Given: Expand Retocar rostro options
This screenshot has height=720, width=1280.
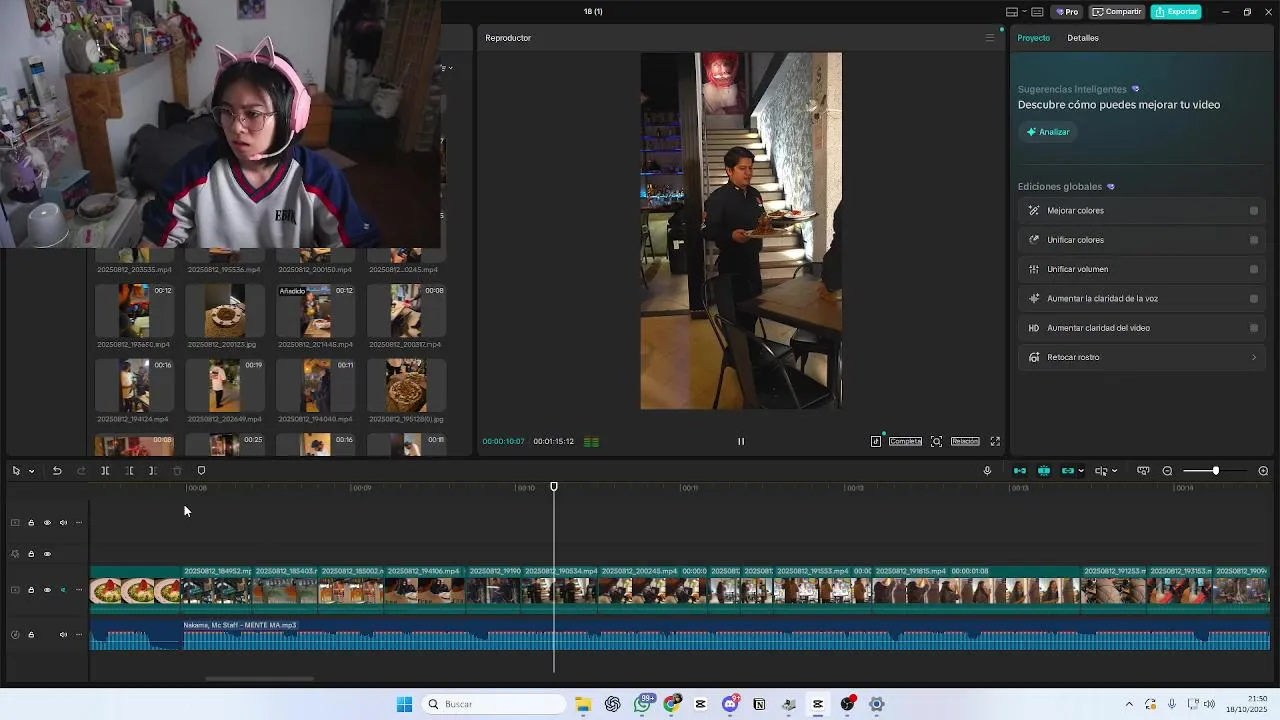Looking at the screenshot, I should point(1254,357).
